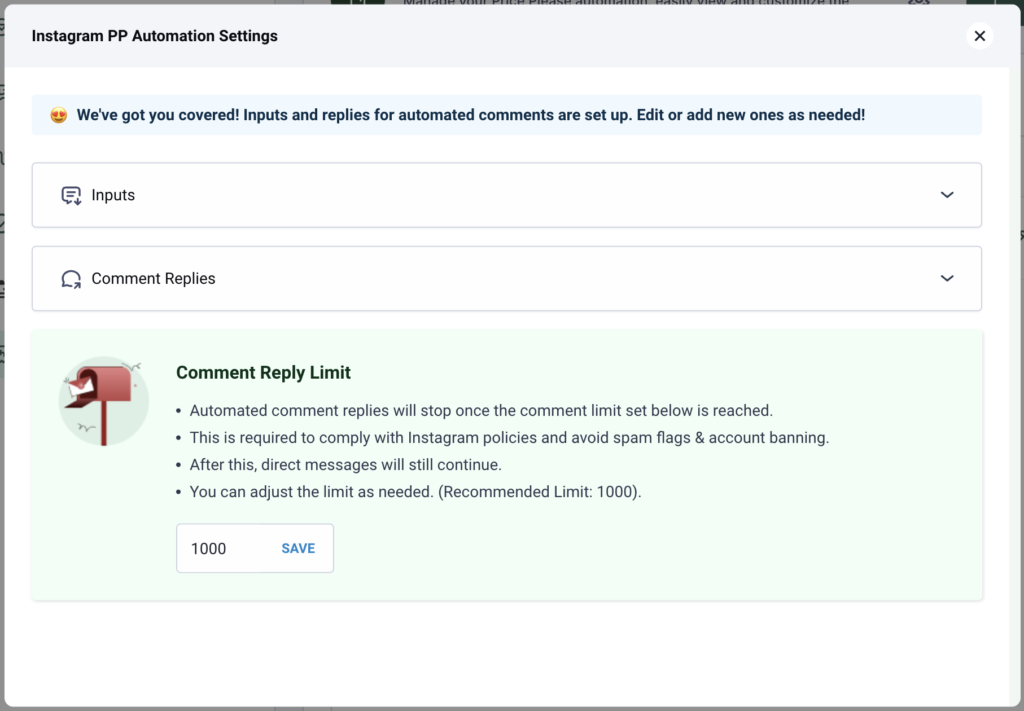Save the comment reply limit

point(298,548)
